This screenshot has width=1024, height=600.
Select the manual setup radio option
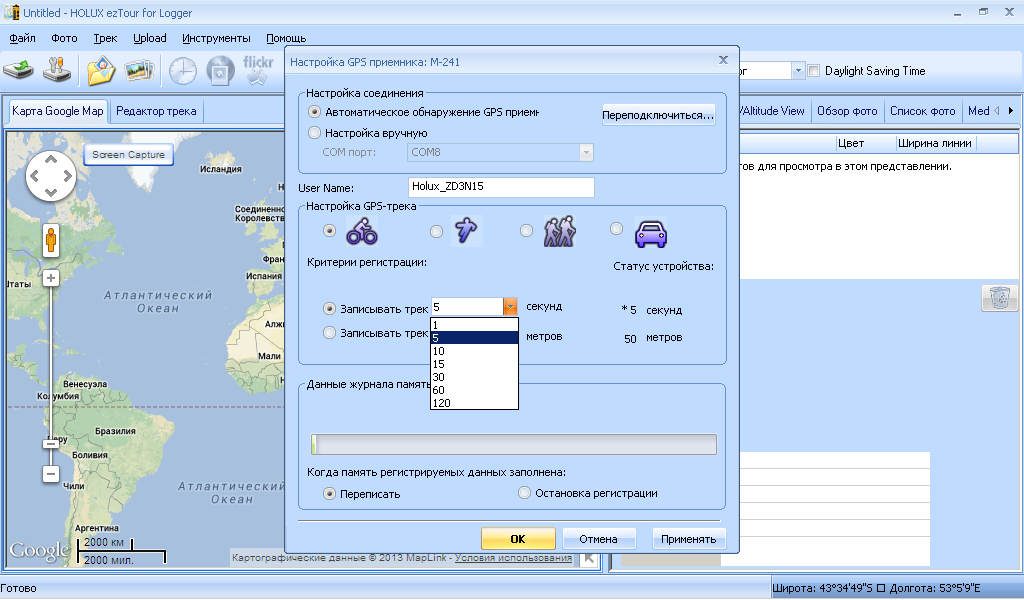315,133
